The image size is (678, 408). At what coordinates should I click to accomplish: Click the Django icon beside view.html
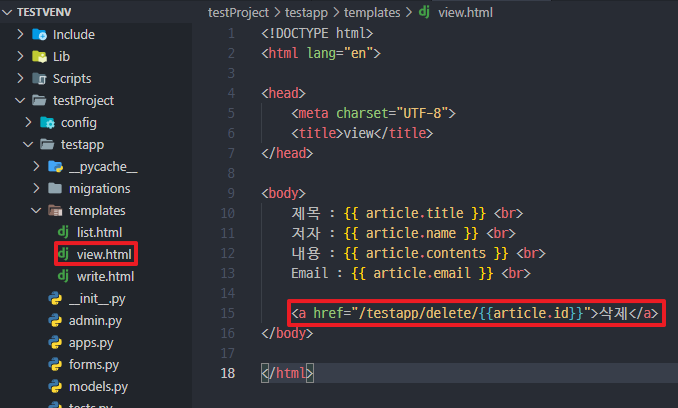[x=63, y=254]
